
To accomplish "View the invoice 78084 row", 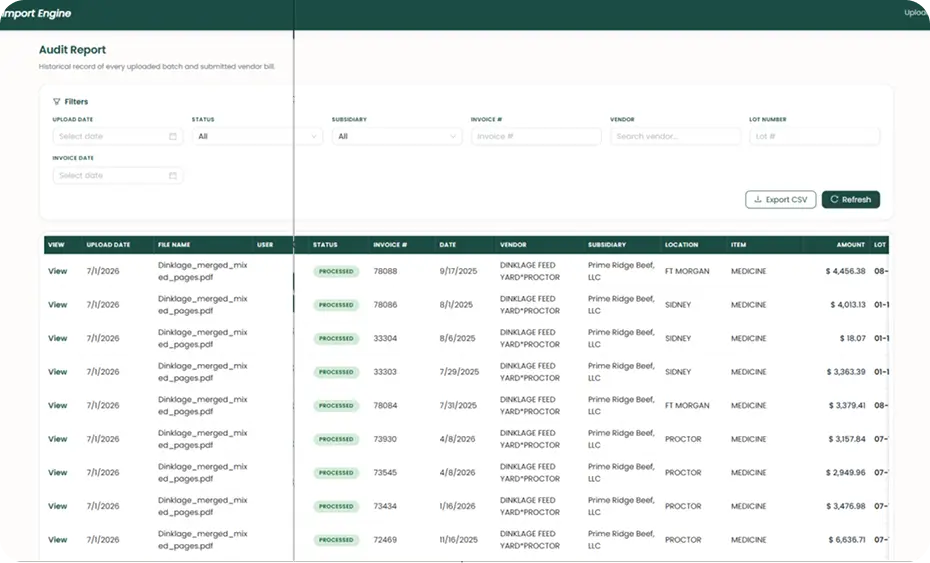I will click(58, 406).
